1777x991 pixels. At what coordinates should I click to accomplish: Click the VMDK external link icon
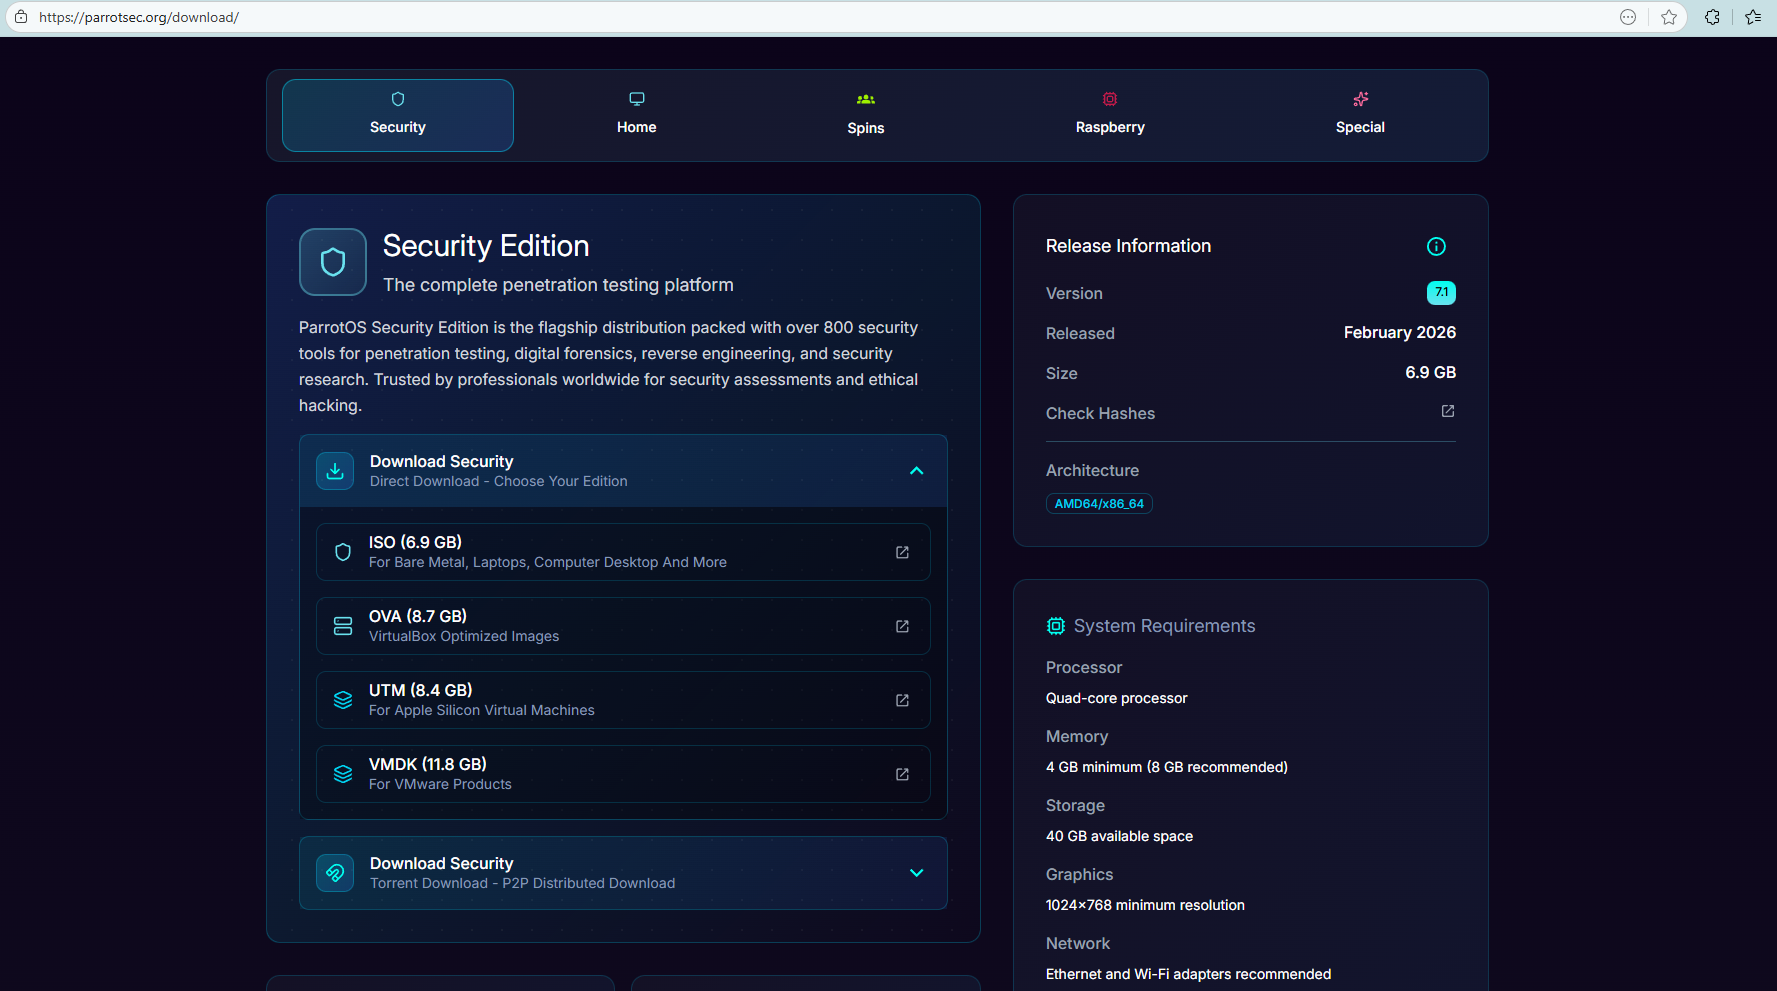click(902, 774)
